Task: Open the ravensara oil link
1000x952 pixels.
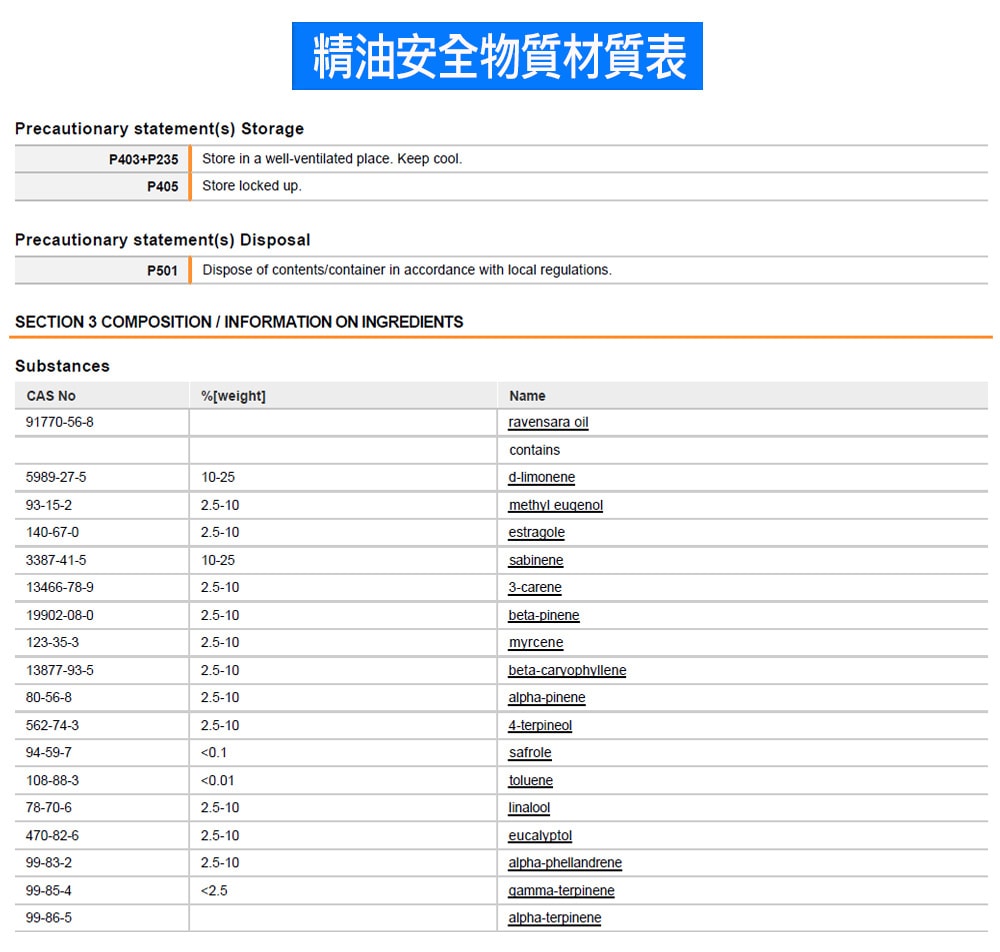Action: 548,422
